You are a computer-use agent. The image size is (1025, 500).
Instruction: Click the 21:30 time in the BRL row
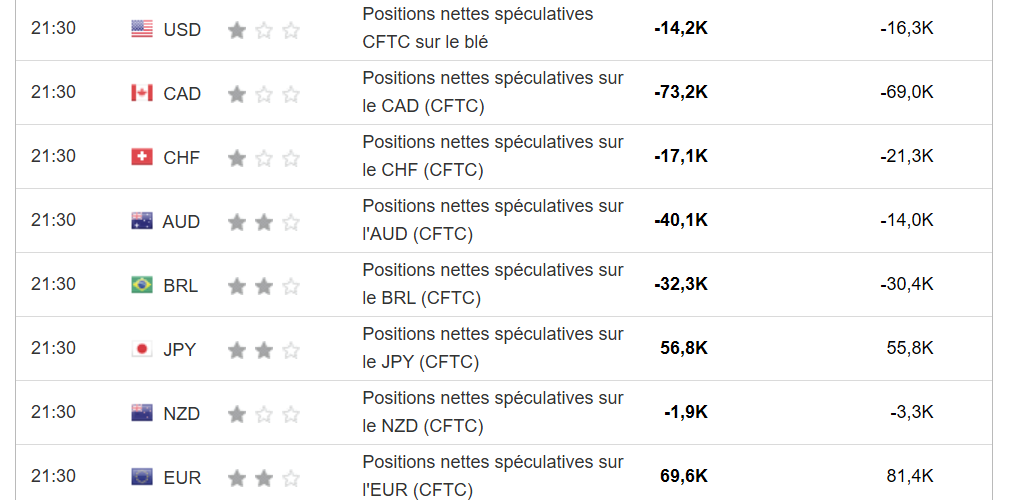53,284
